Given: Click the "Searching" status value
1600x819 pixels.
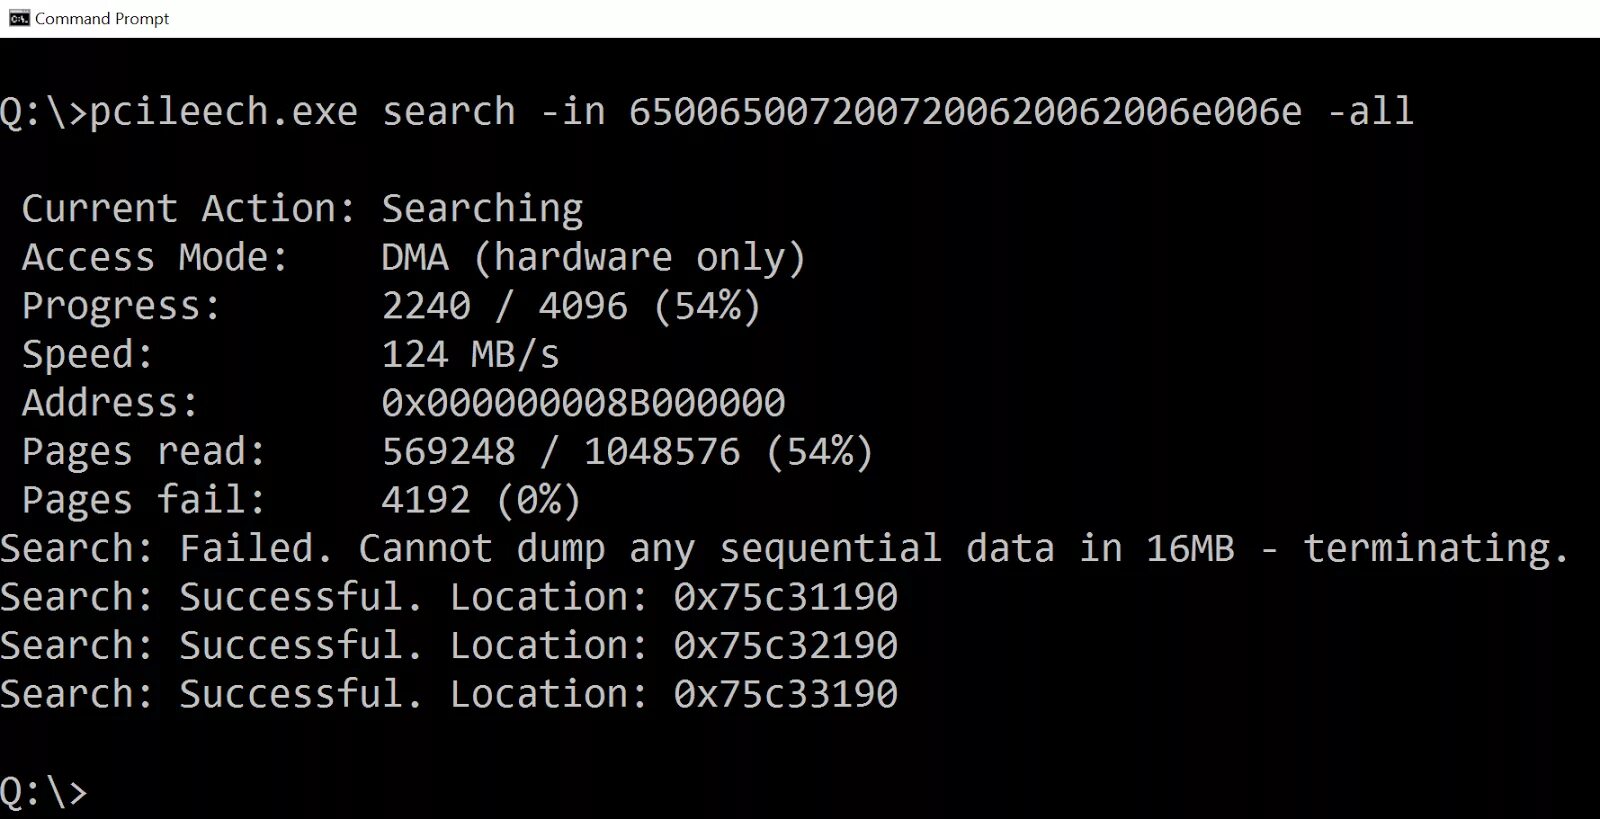Looking at the screenshot, I should point(482,208).
